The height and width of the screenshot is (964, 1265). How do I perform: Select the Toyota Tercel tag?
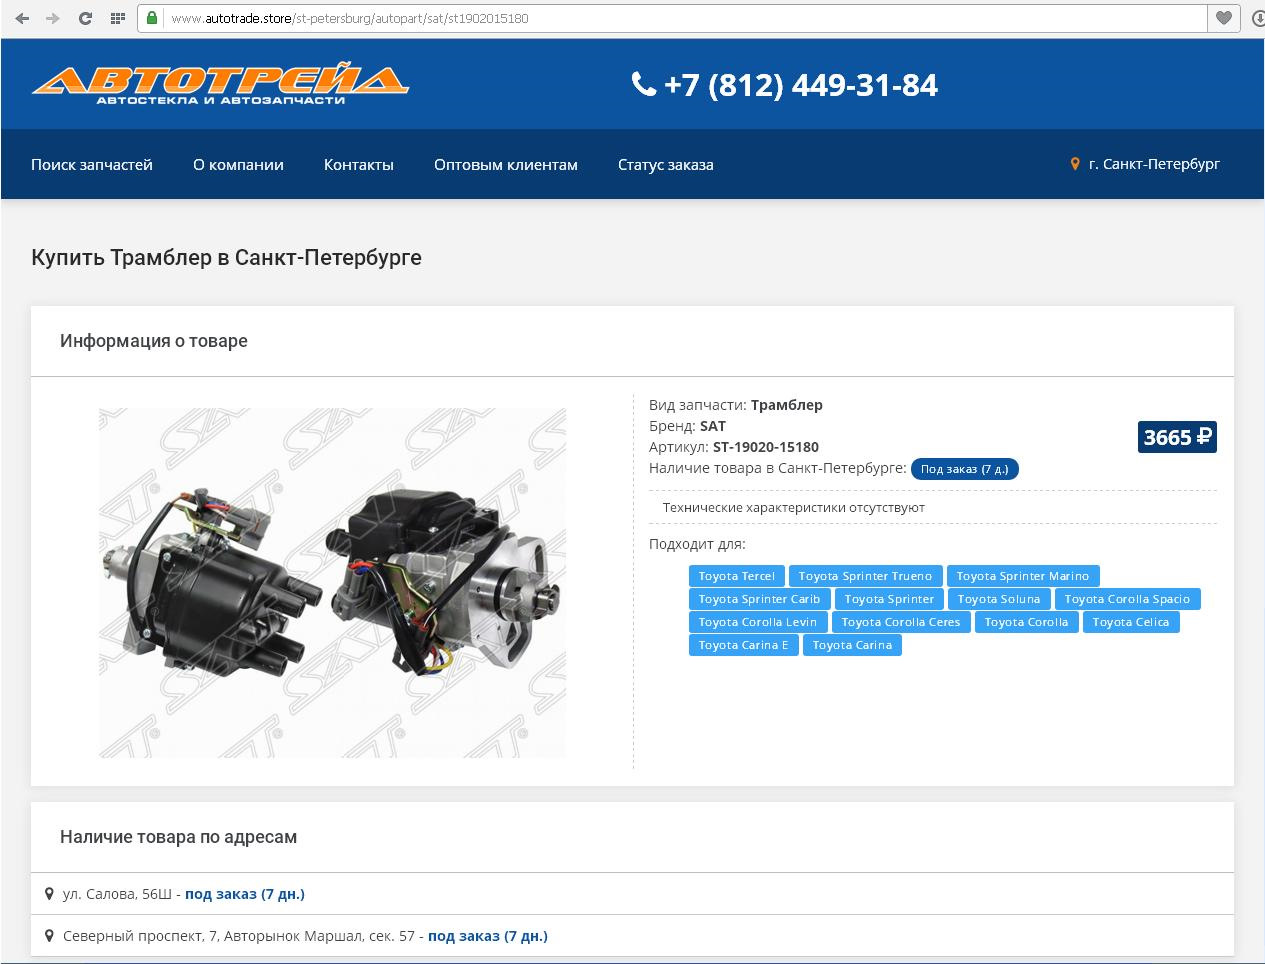737,576
